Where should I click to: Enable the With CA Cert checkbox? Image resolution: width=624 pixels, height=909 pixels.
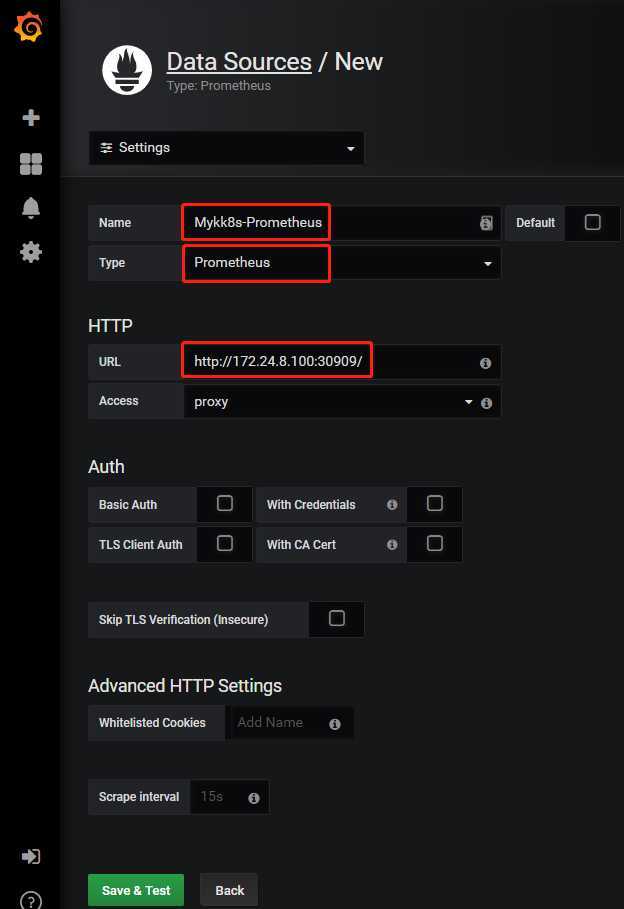tap(434, 543)
